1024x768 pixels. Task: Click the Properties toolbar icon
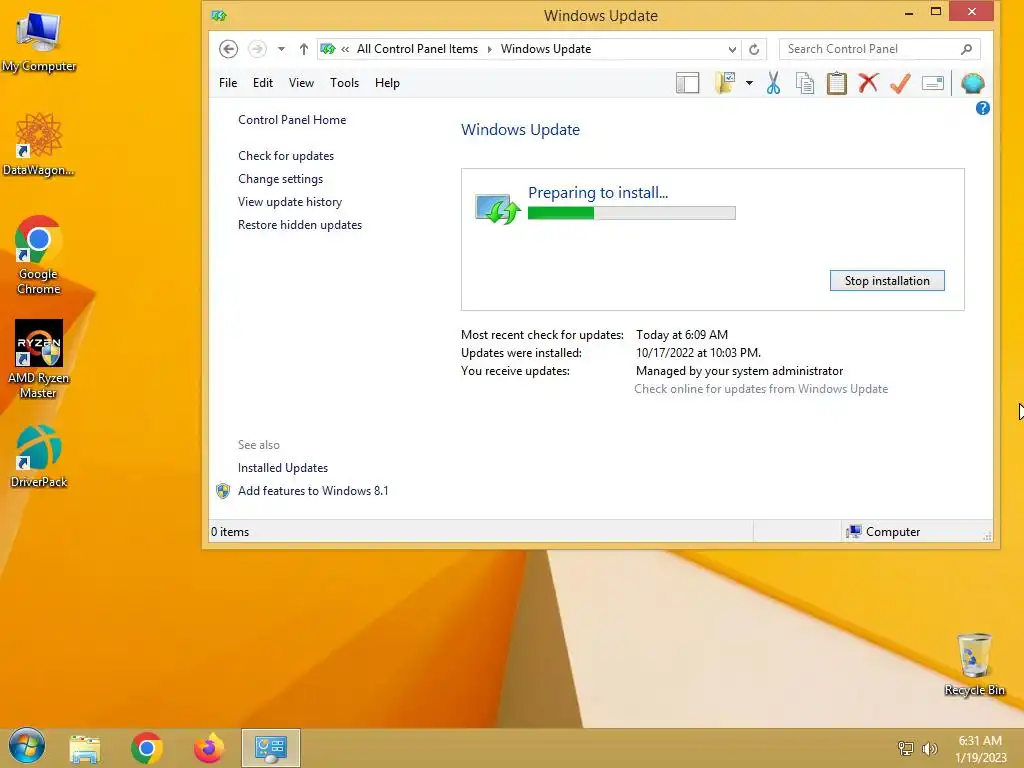click(x=933, y=83)
